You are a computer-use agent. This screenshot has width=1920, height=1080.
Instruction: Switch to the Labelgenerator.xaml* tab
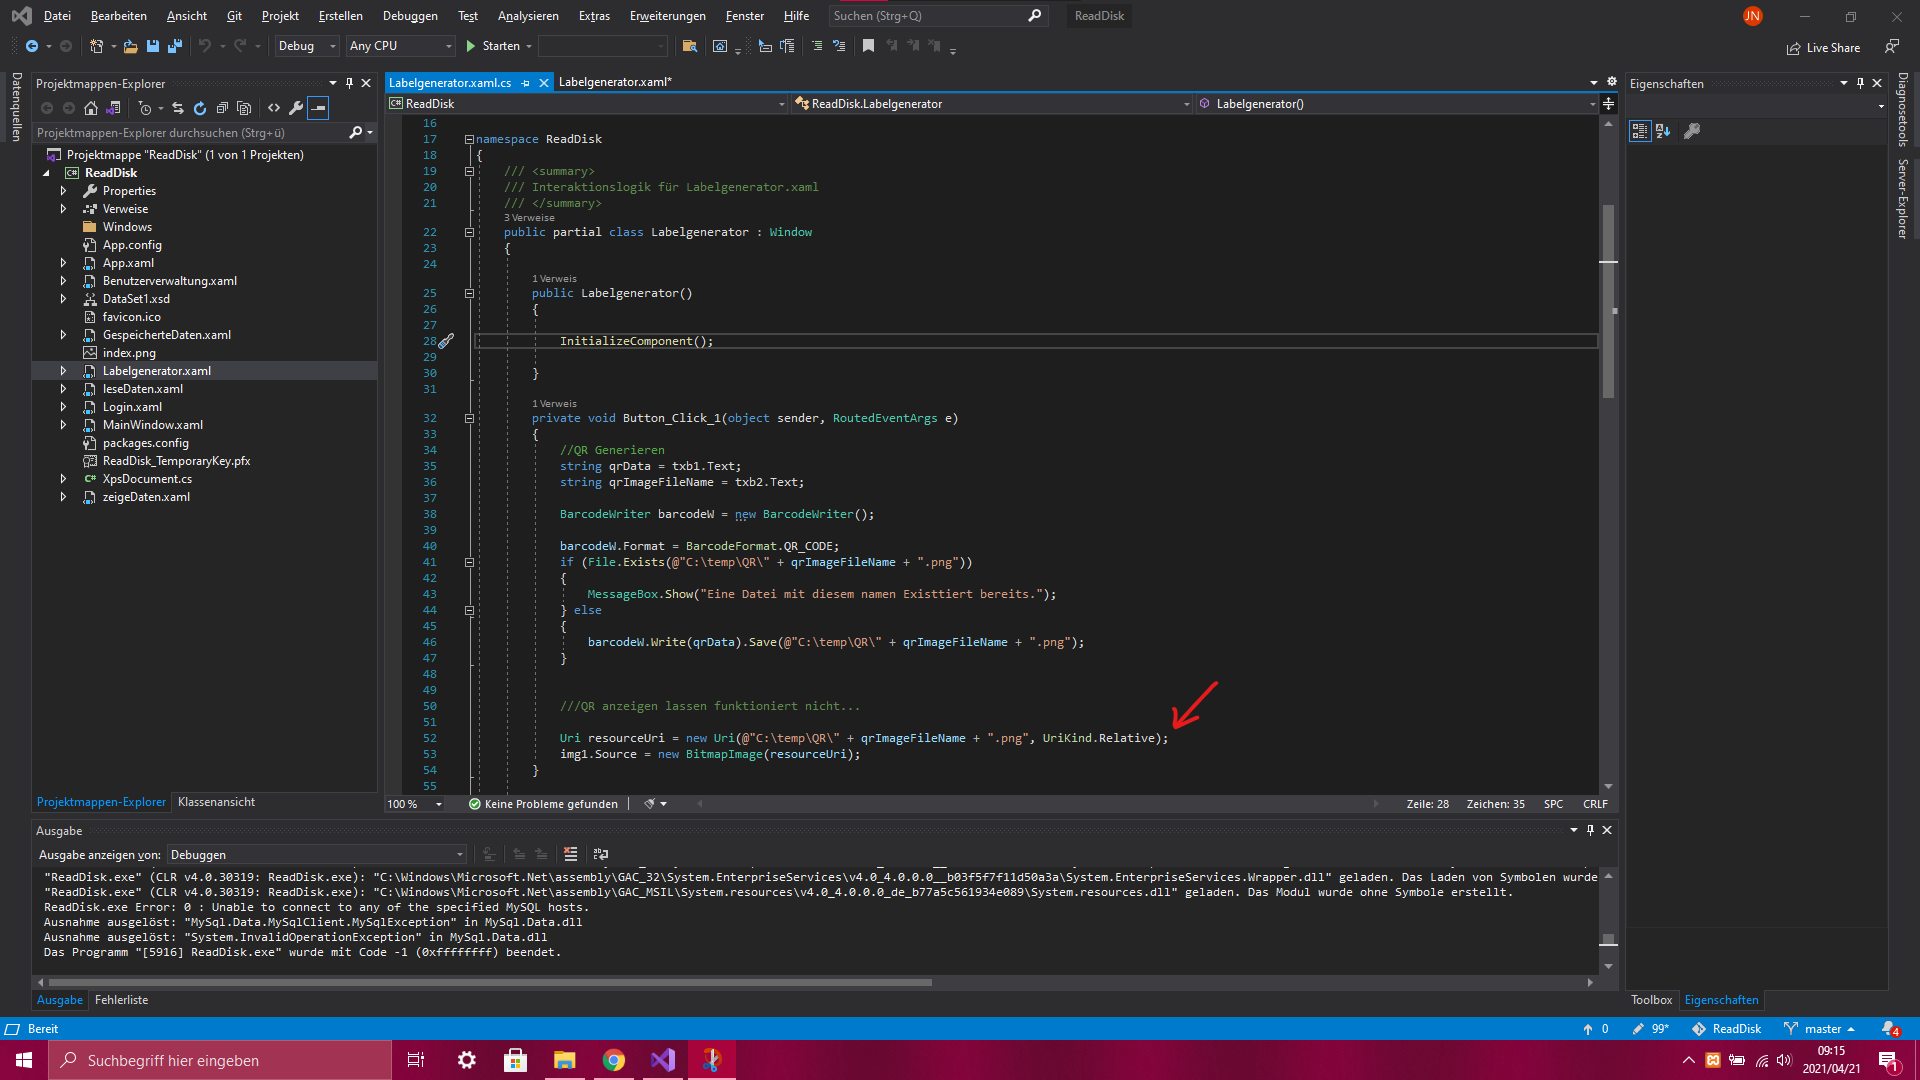coord(615,82)
